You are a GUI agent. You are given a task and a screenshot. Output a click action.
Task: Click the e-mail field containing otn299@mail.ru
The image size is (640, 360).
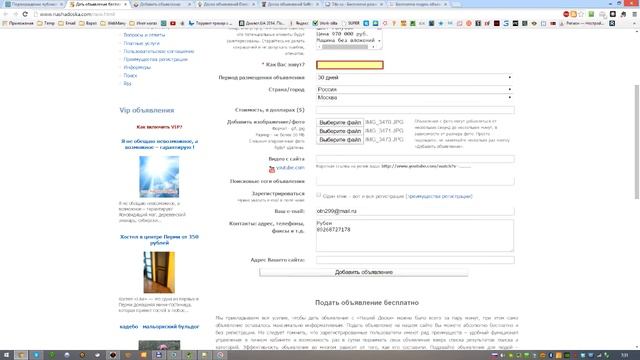[415, 211]
